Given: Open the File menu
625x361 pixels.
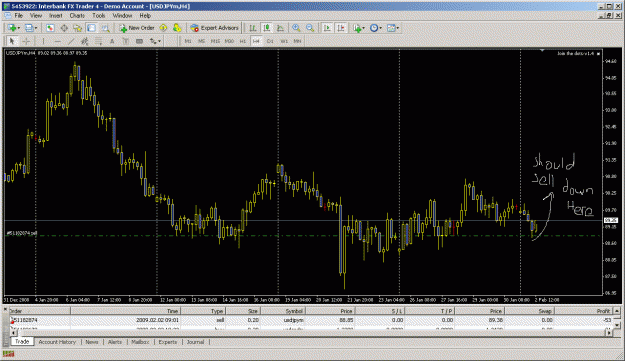Looking at the screenshot, I should (18, 16).
